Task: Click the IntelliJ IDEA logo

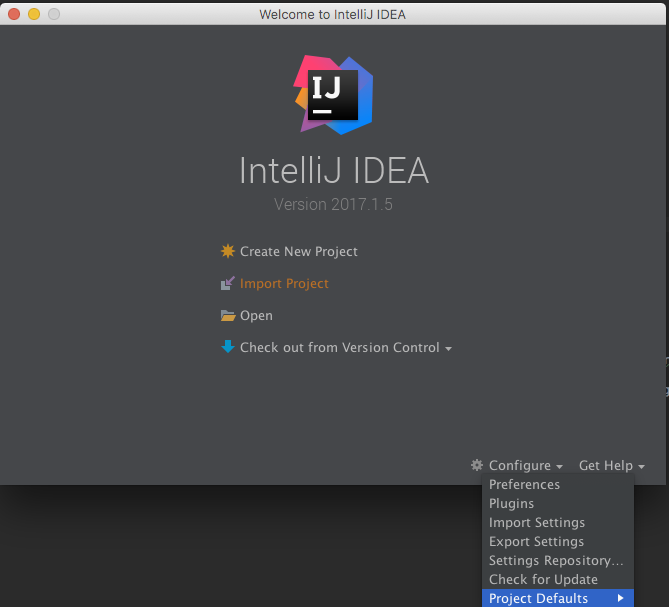Action: (334, 95)
